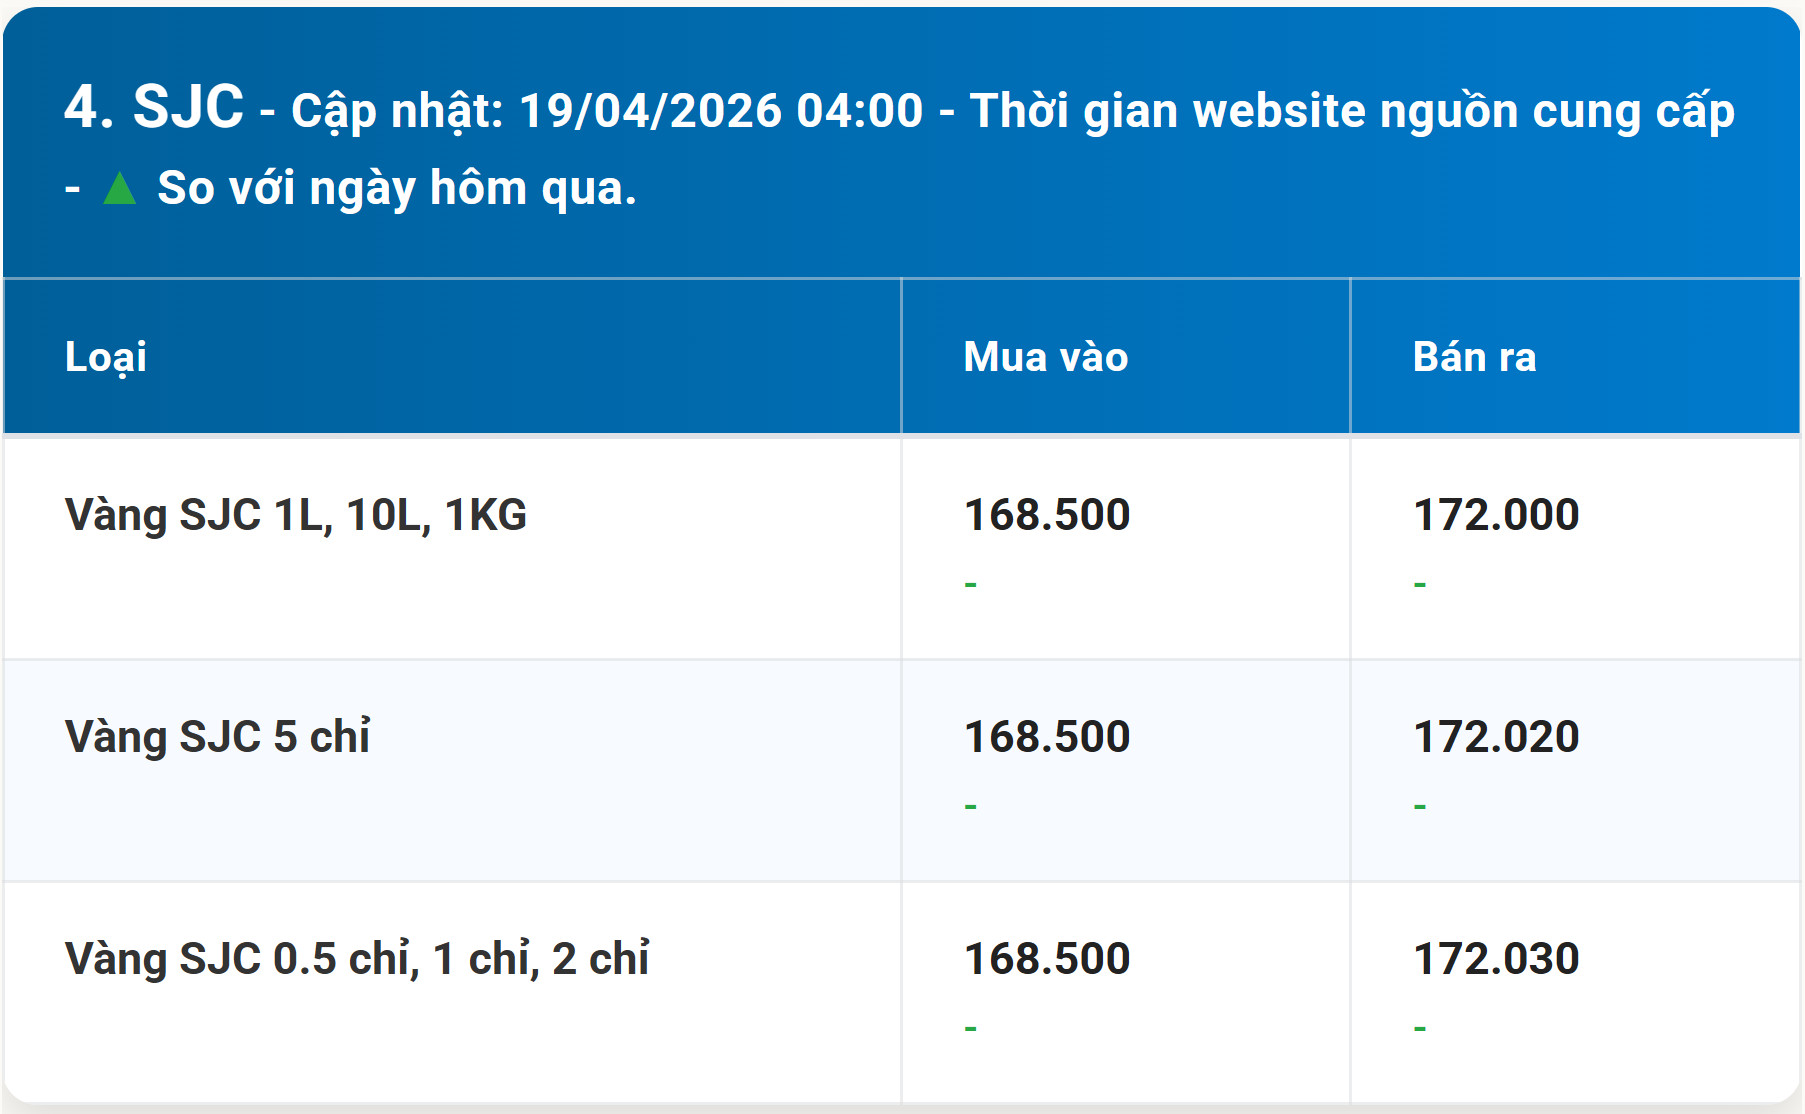Click the "So với ngày hôm qua" text
1805x1114 pixels.
[396, 188]
